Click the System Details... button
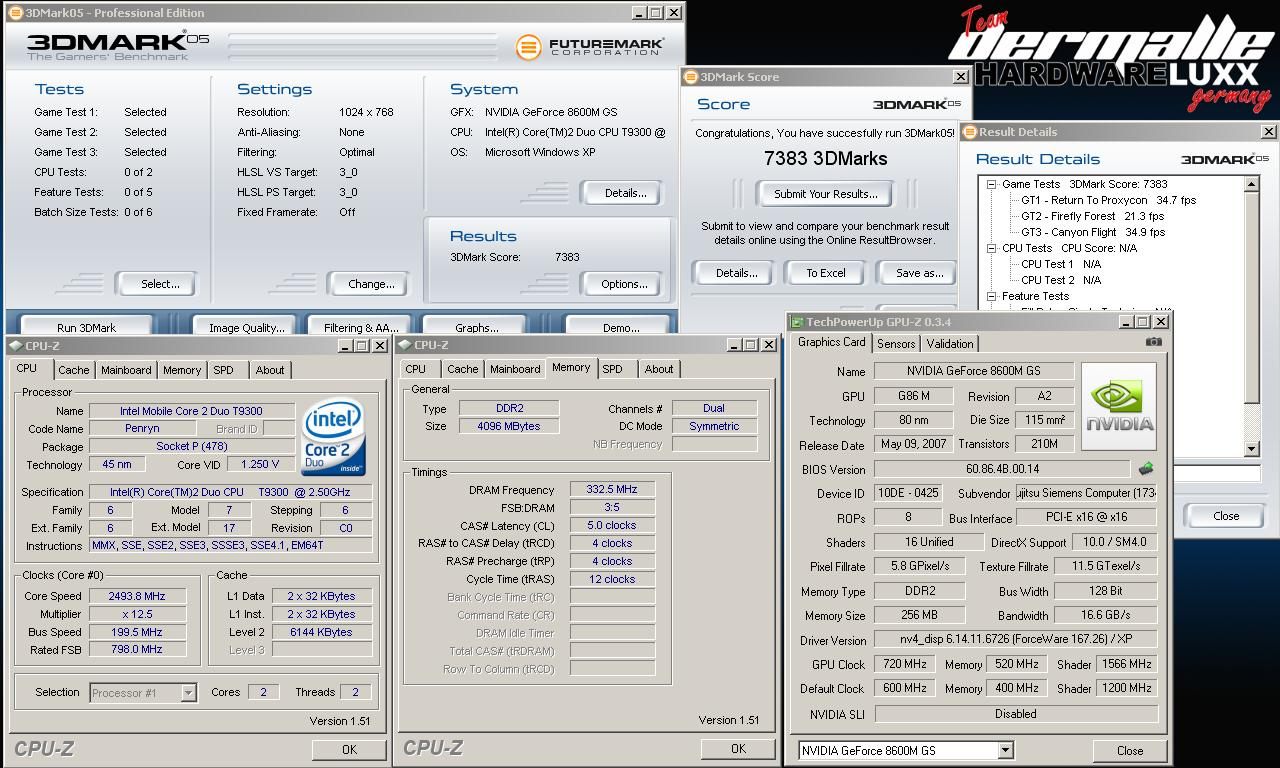Screen dimensions: 1280x768 click(x=621, y=193)
